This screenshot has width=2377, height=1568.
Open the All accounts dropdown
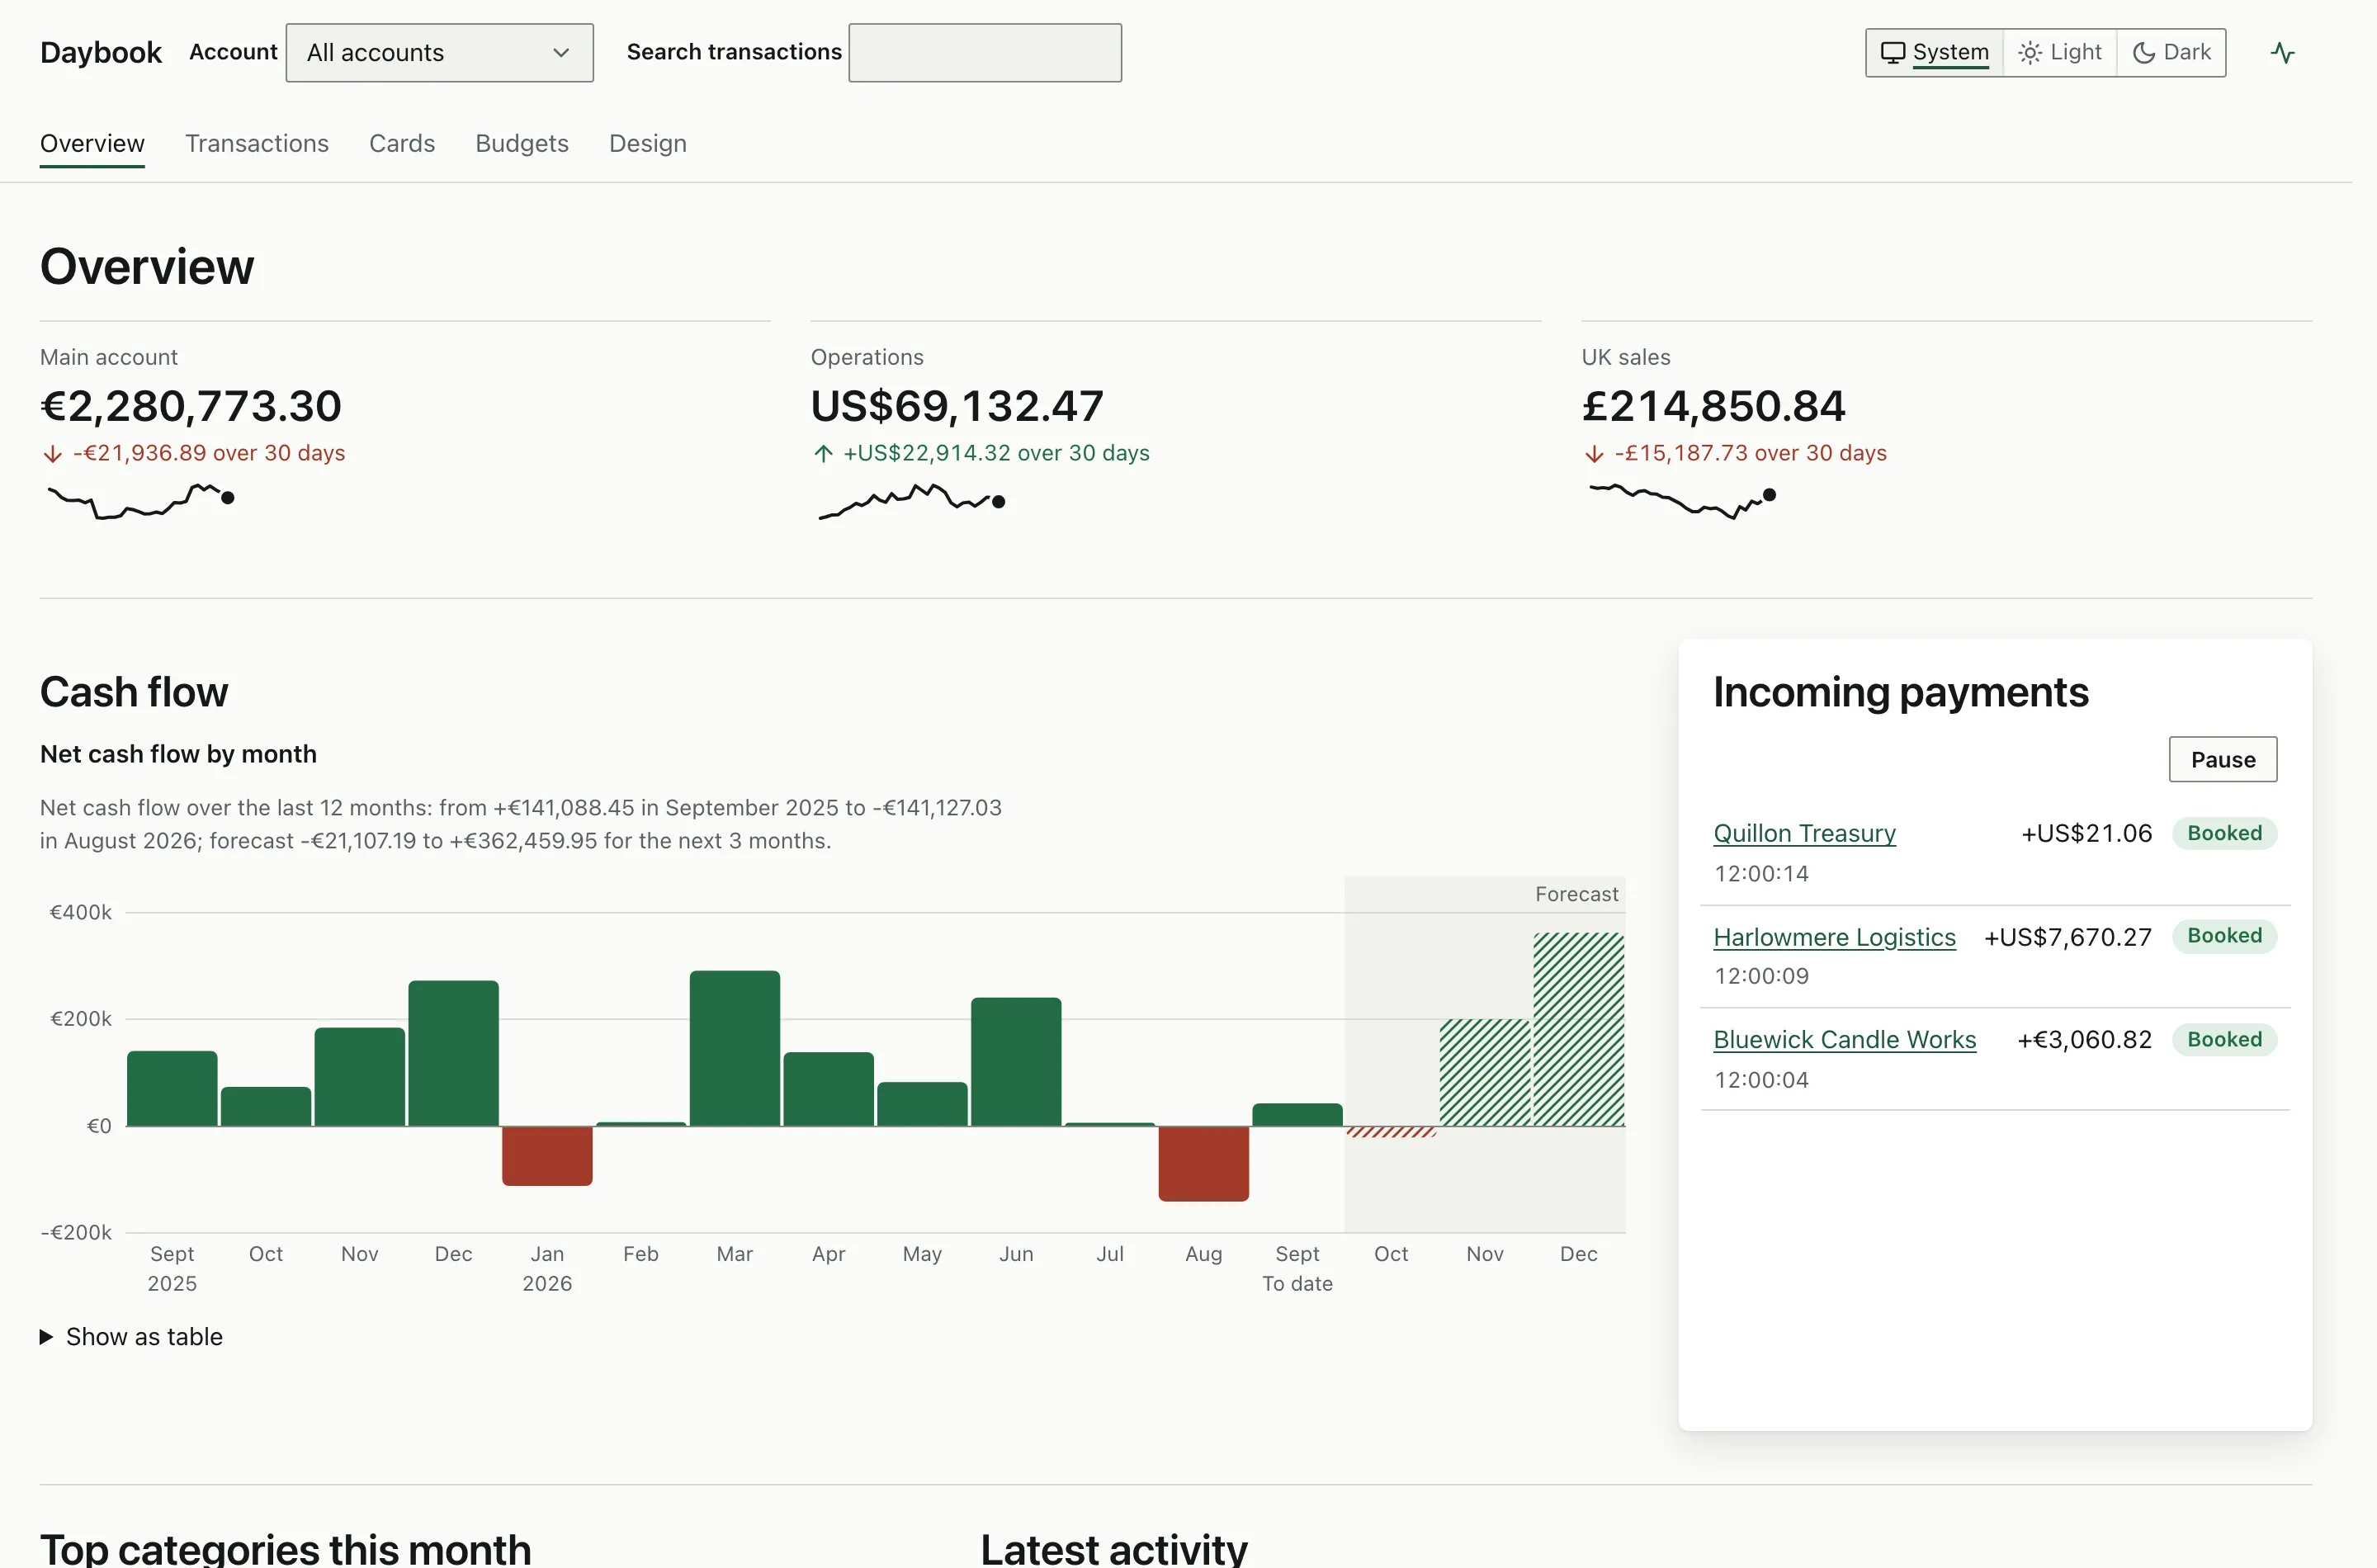(x=439, y=52)
